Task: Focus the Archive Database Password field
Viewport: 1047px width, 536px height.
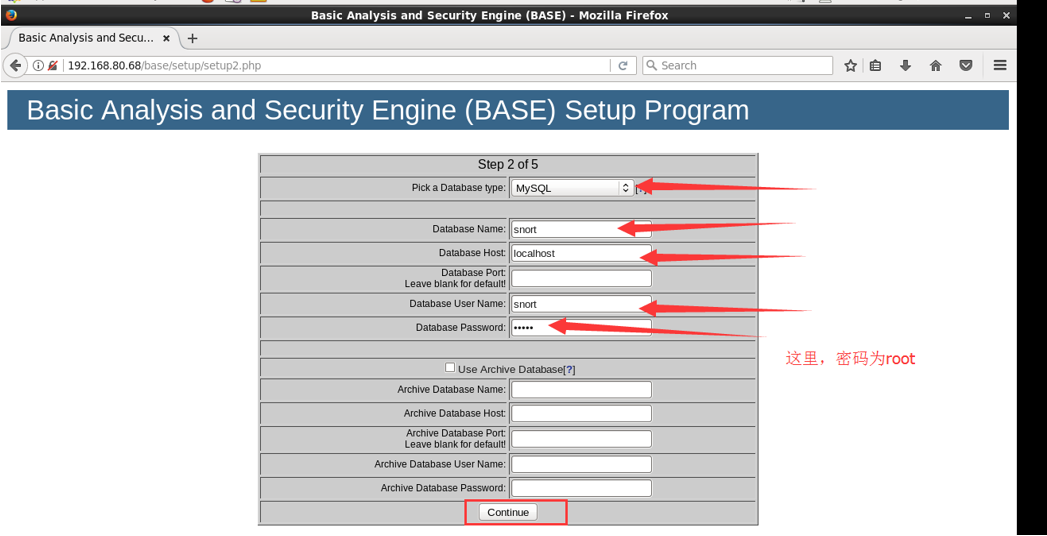Action: 581,488
